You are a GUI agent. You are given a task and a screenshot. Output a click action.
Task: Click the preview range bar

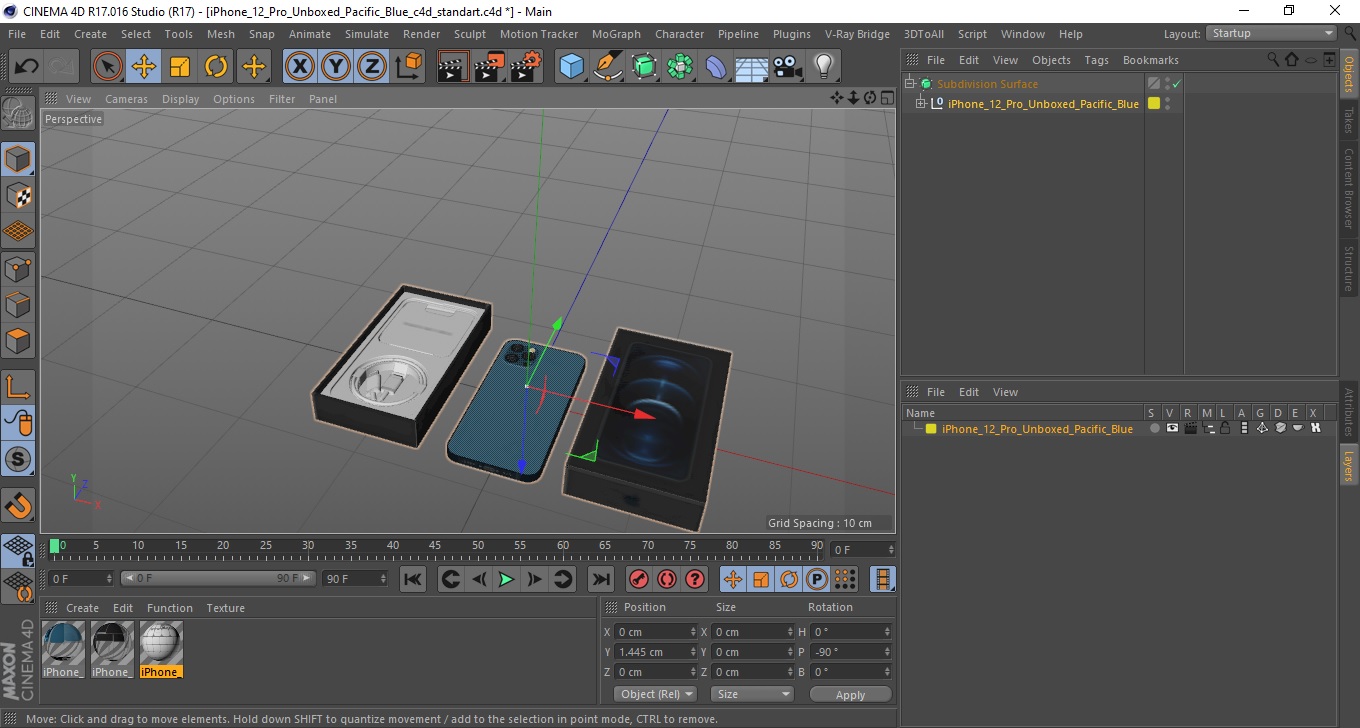click(219, 579)
